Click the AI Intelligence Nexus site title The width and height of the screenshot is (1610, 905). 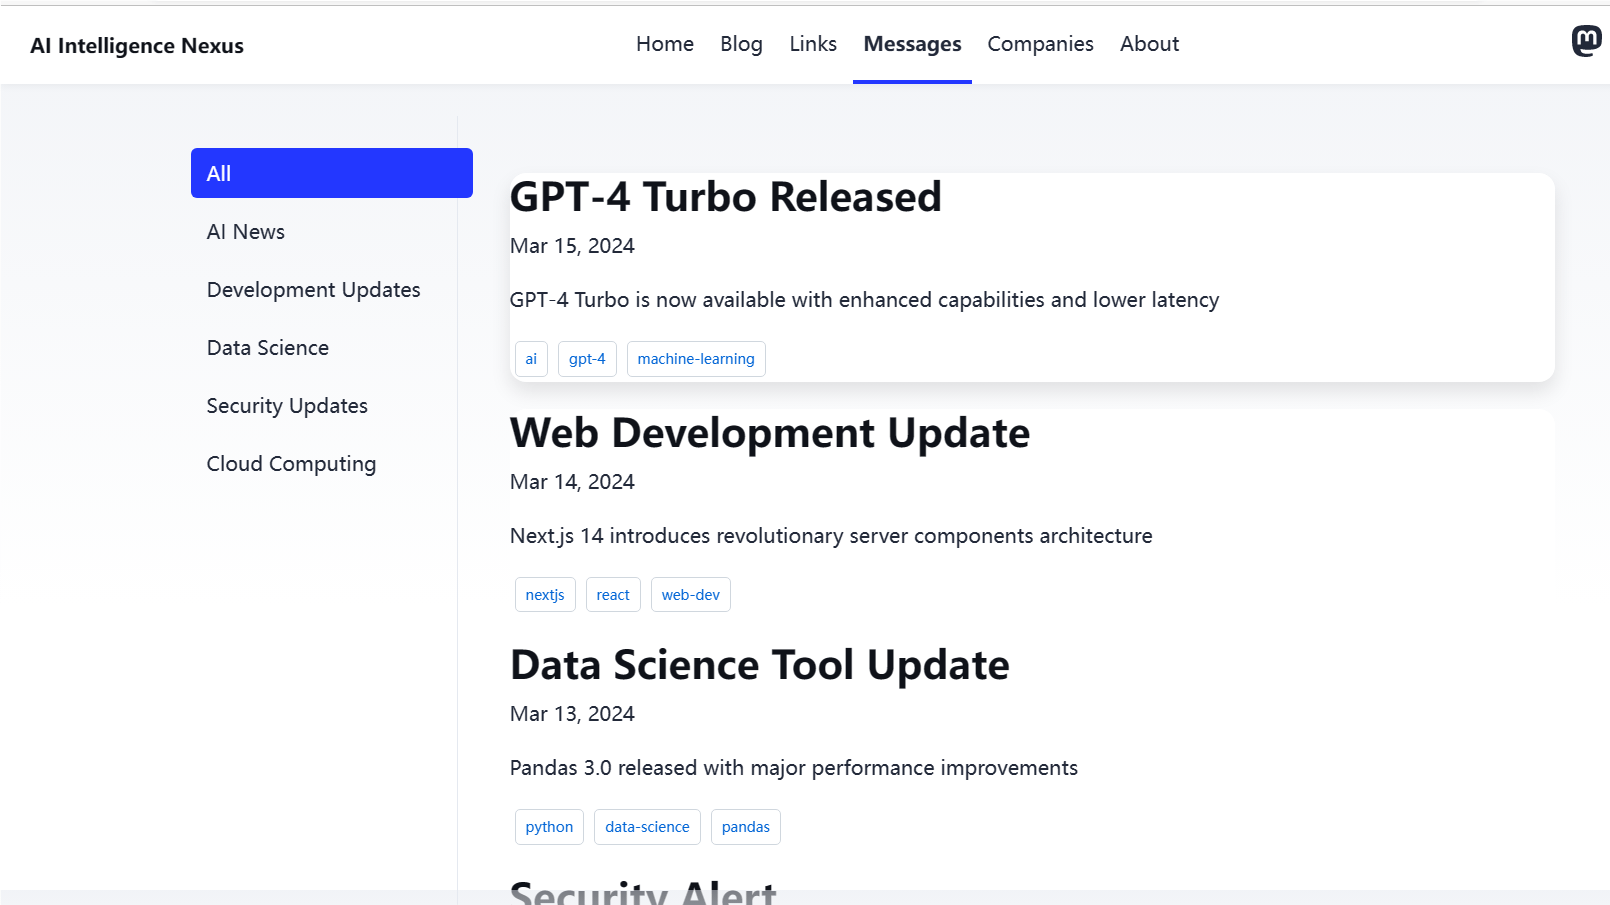(137, 46)
